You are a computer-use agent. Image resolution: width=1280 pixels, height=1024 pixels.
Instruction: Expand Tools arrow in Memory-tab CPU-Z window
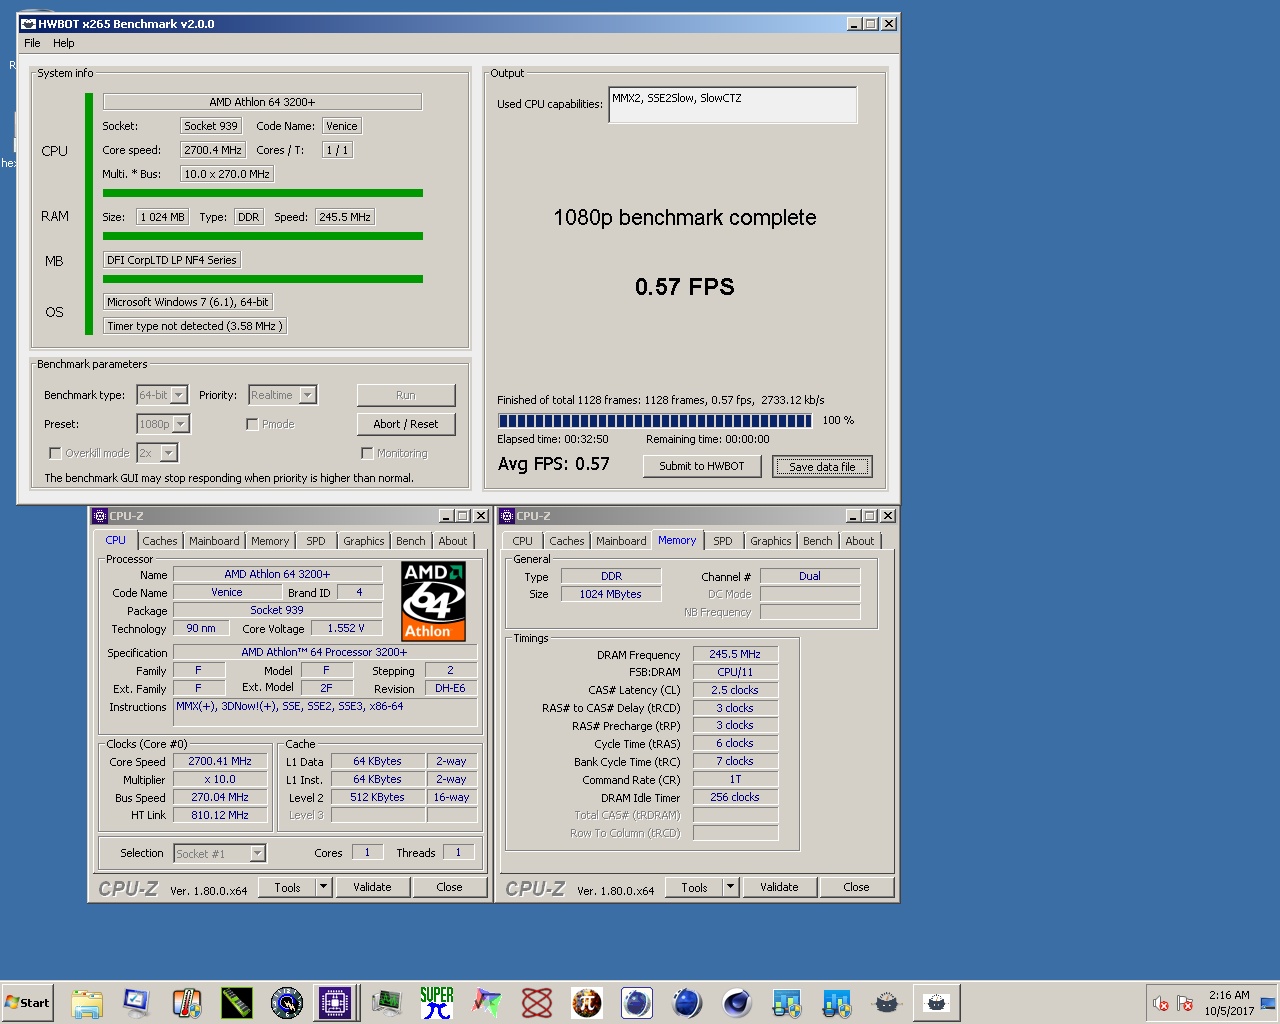click(730, 887)
